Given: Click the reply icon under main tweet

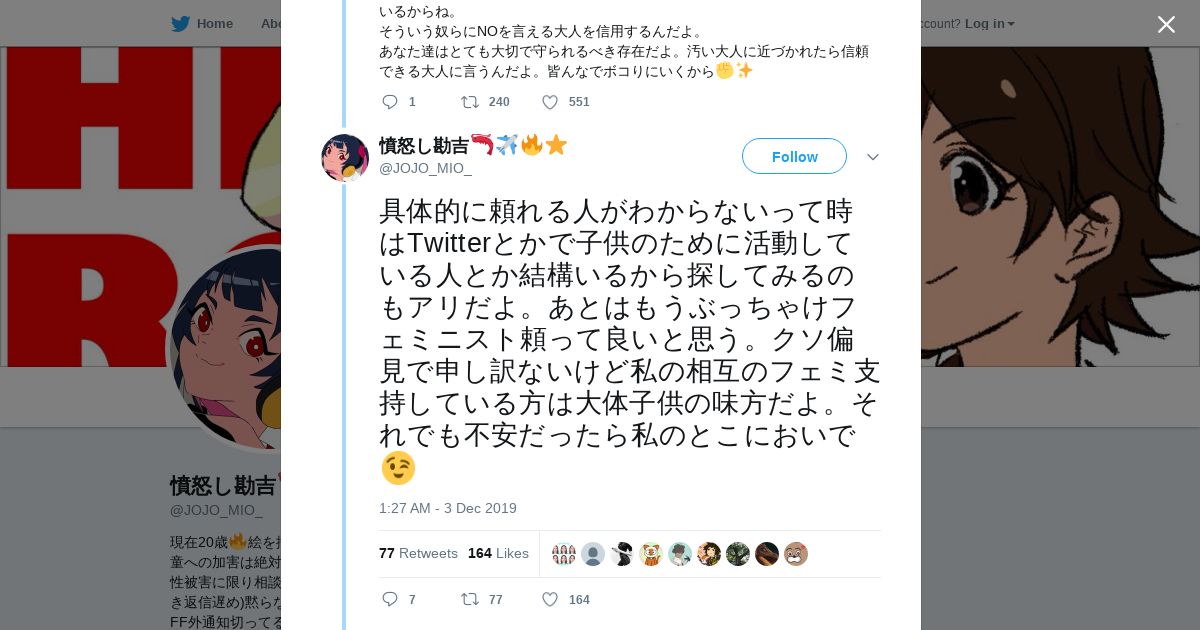Looking at the screenshot, I should [390, 599].
